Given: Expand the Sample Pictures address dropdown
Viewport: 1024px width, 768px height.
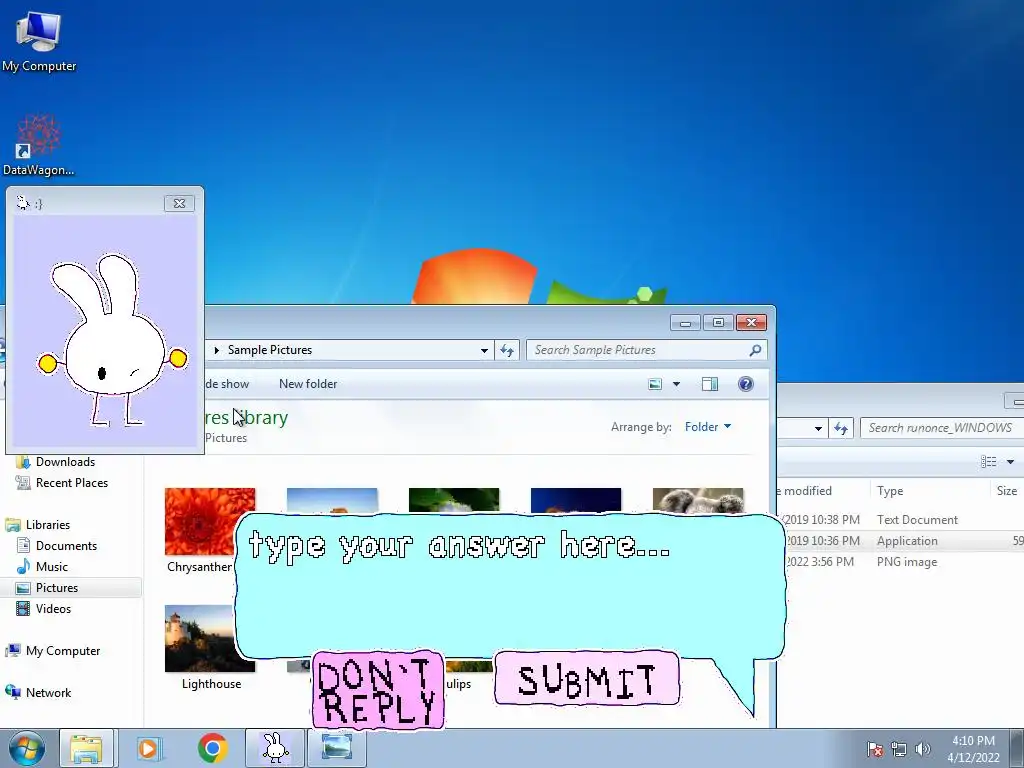Looking at the screenshot, I should coord(484,350).
